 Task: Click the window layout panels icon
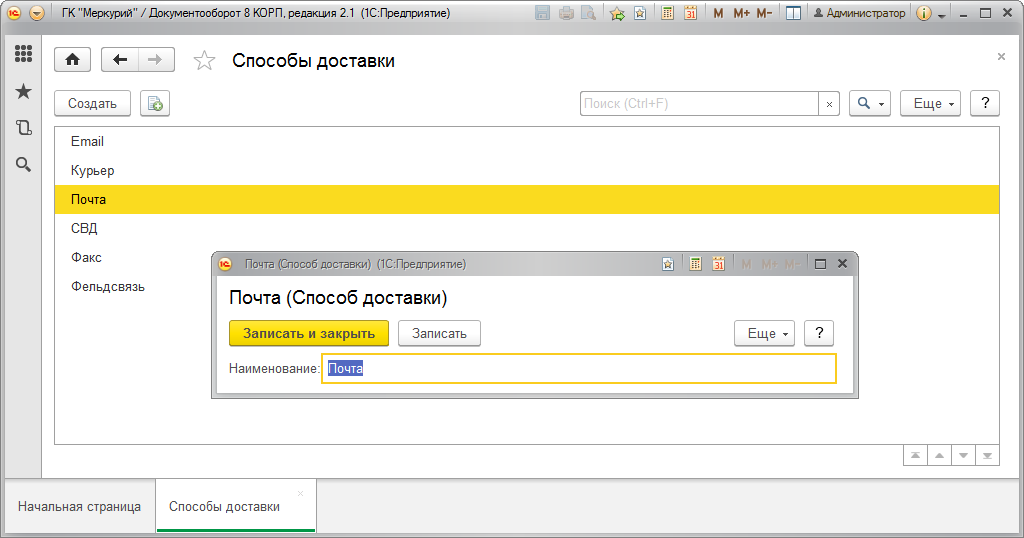[x=793, y=13]
